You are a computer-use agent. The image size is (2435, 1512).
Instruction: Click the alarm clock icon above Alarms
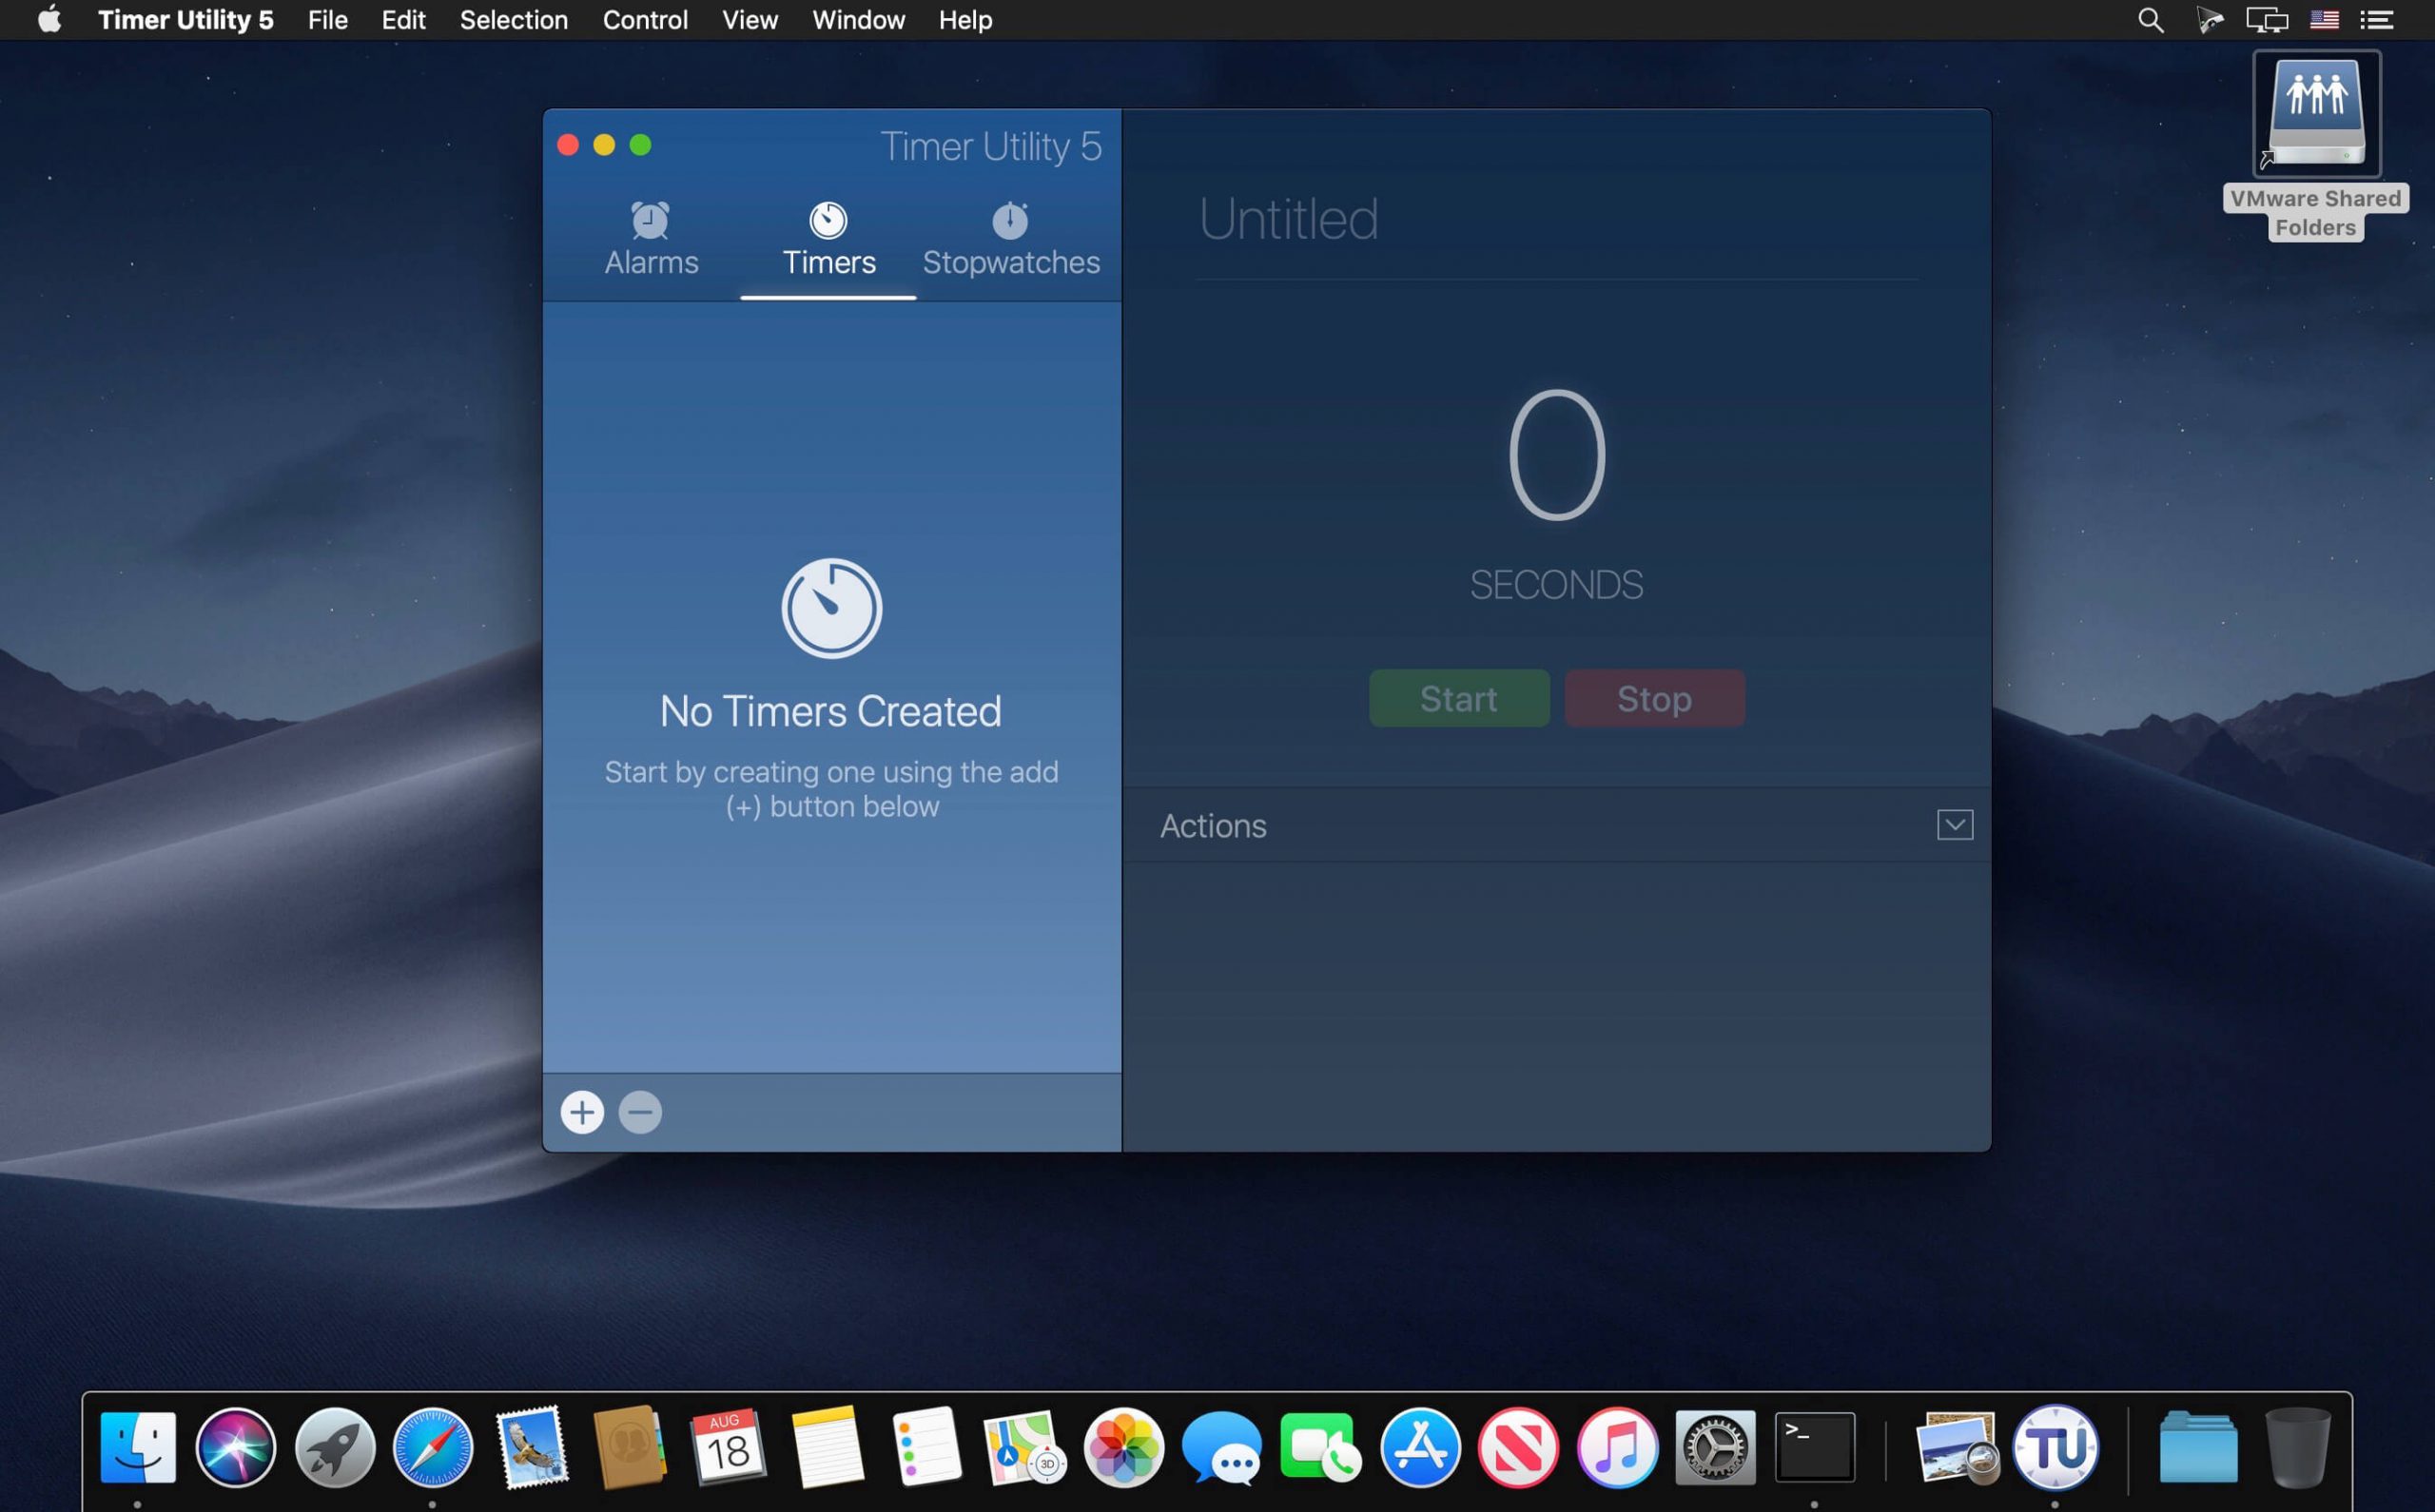pyautogui.click(x=650, y=222)
